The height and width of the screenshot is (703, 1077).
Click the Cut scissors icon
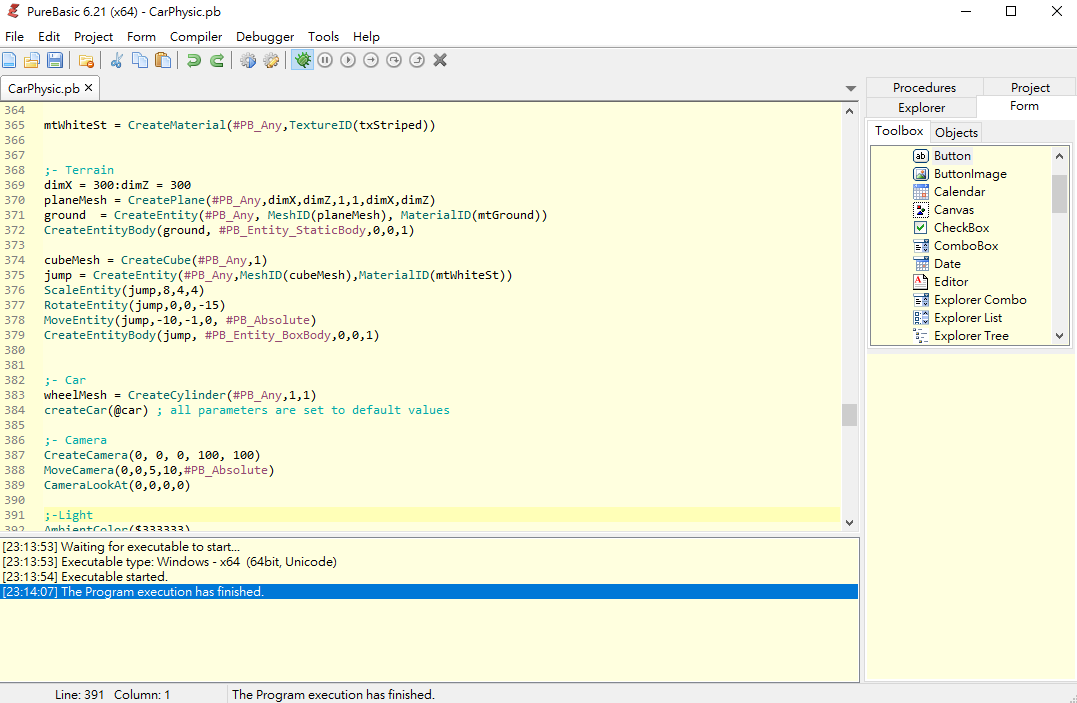click(x=117, y=60)
